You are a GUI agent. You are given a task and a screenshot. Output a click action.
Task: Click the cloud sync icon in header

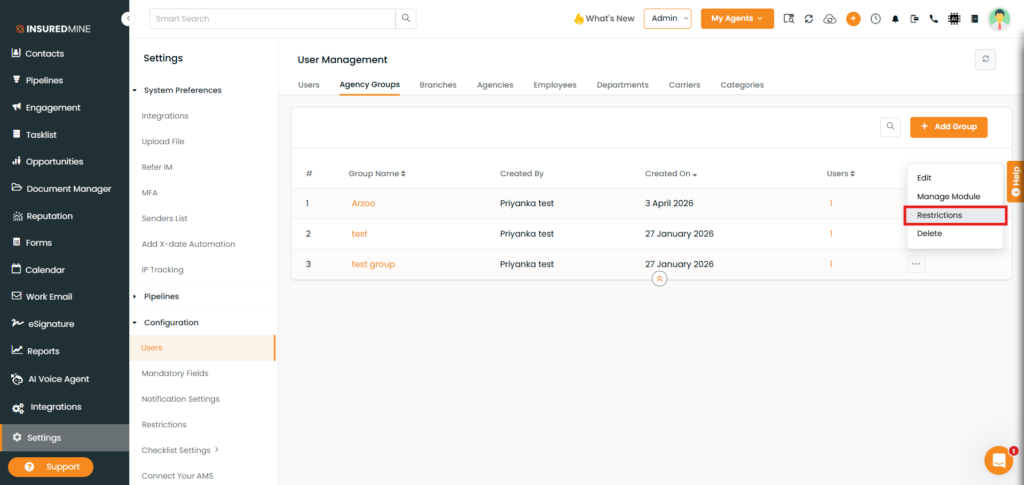click(x=829, y=19)
